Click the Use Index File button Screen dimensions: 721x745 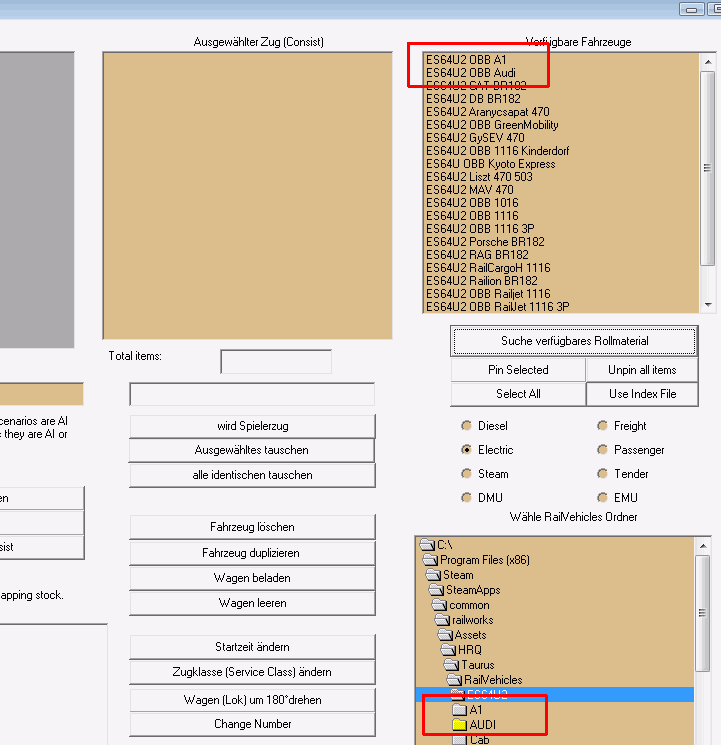point(642,394)
